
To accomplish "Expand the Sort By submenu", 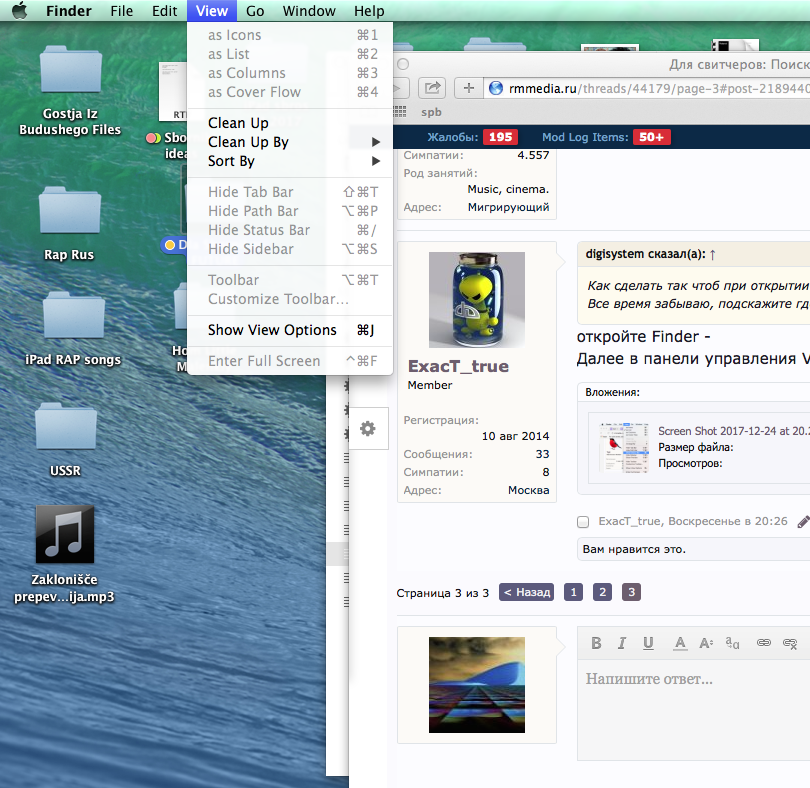I will [x=290, y=161].
